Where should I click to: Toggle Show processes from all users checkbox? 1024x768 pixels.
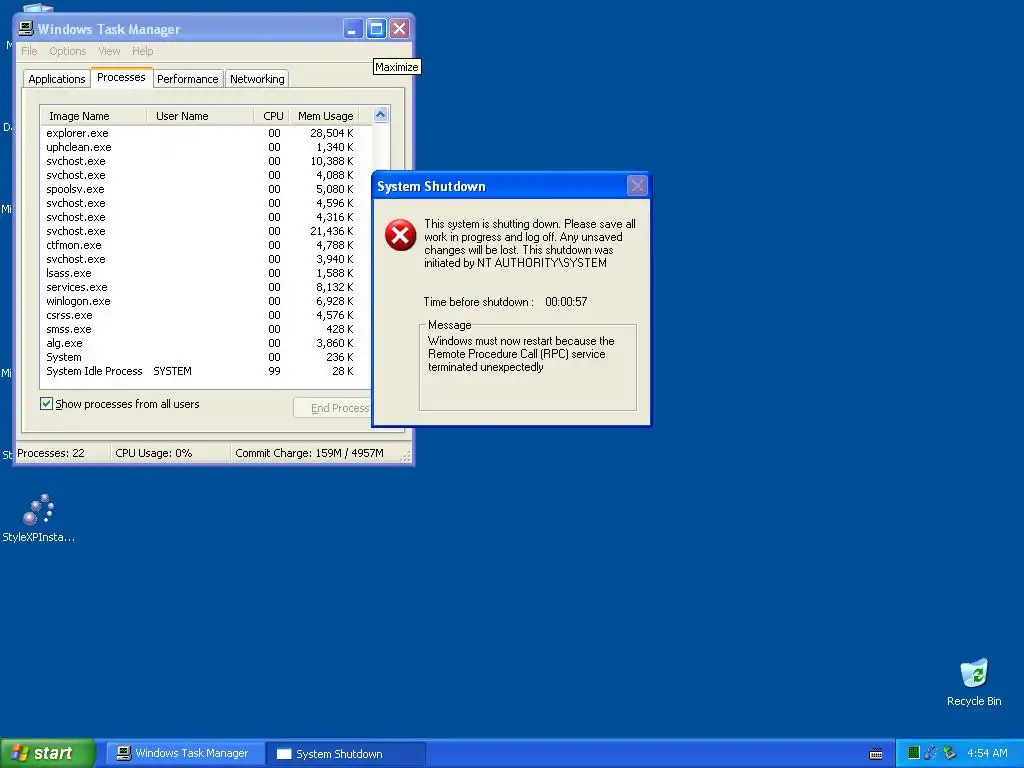pos(46,404)
